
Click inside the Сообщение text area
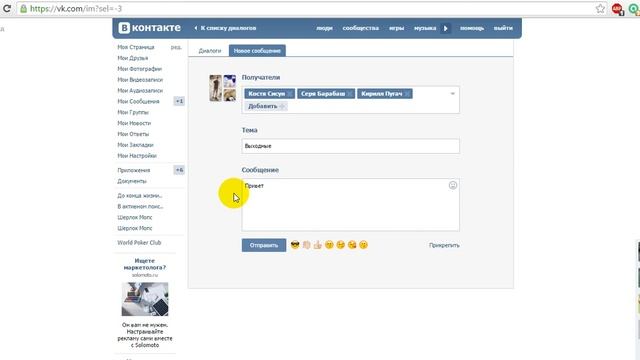click(351, 205)
